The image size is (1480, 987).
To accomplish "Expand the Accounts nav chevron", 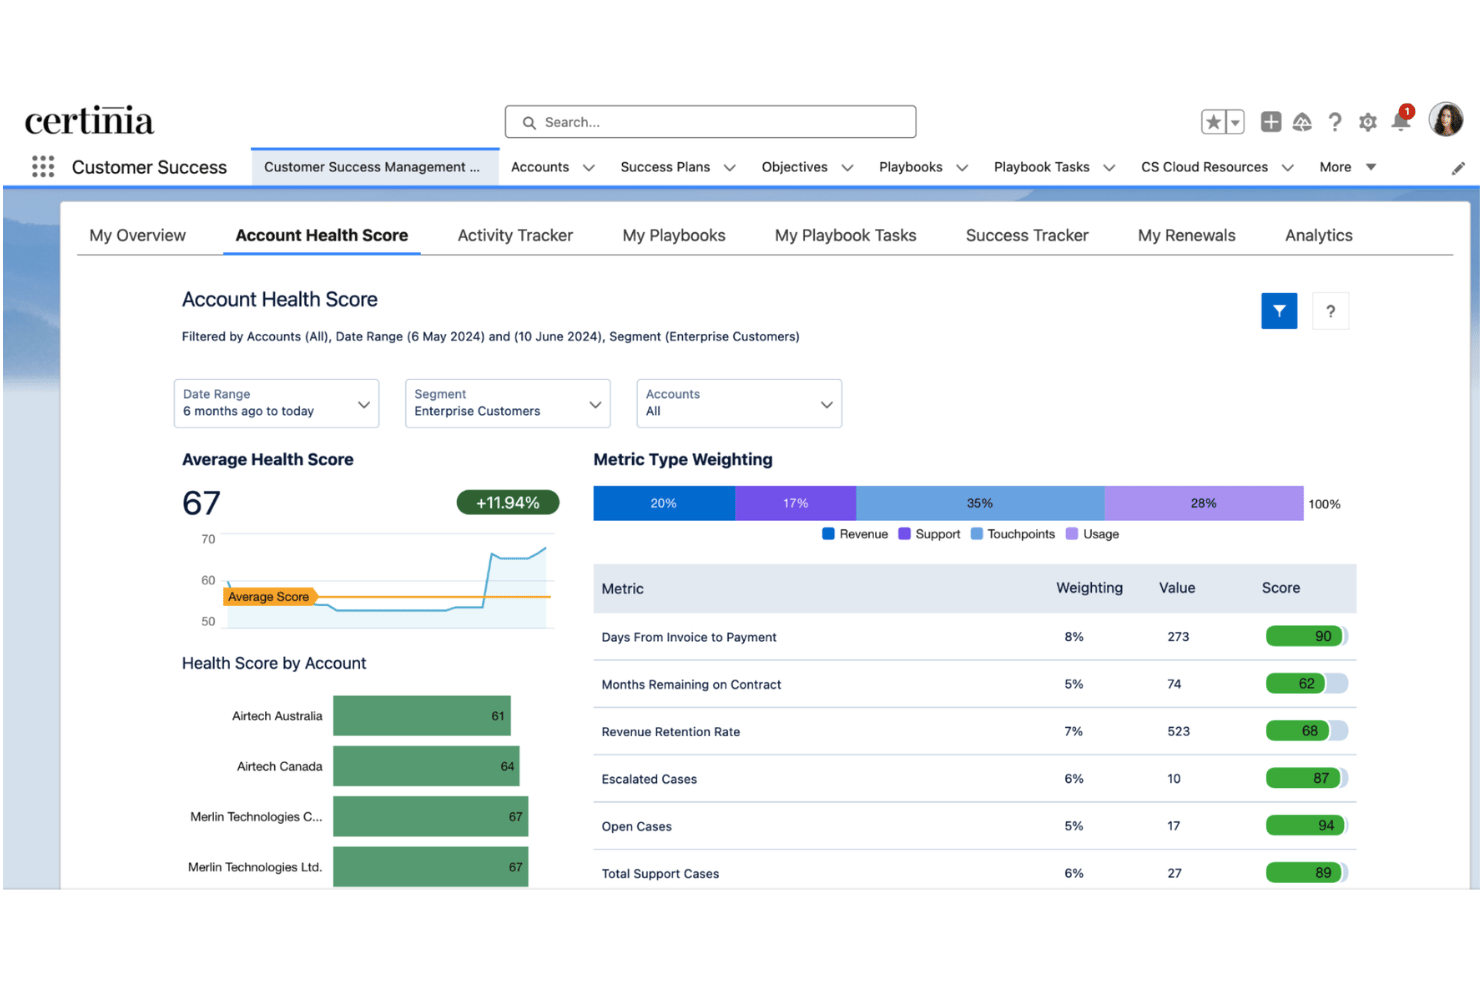I will 589,168.
